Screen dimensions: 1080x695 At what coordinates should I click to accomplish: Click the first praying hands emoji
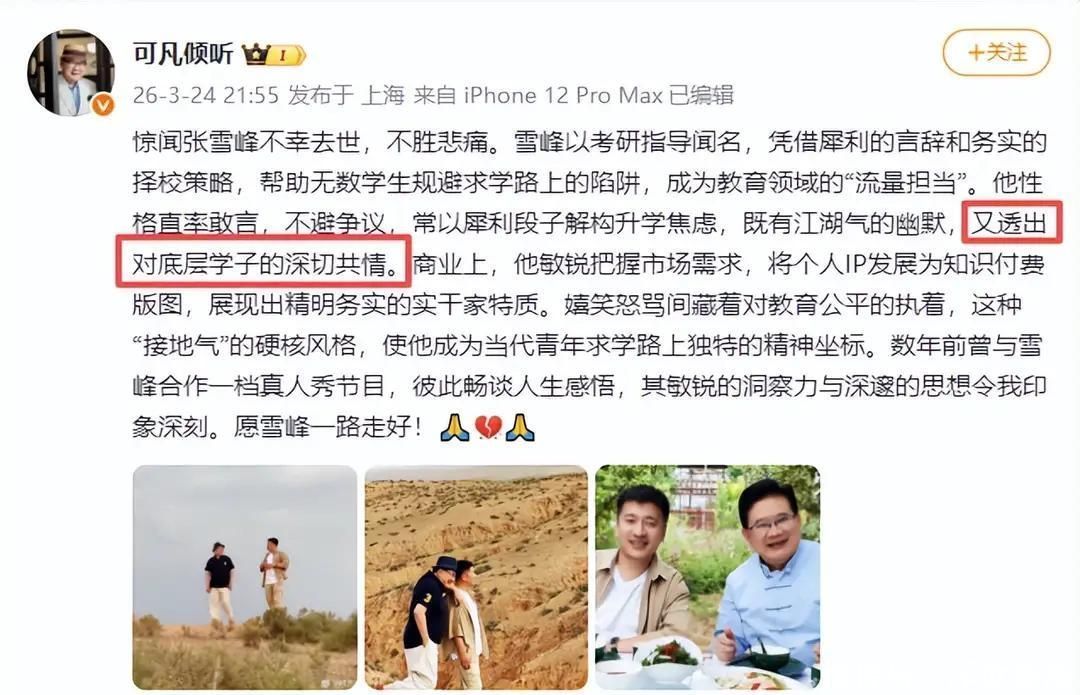[455, 427]
